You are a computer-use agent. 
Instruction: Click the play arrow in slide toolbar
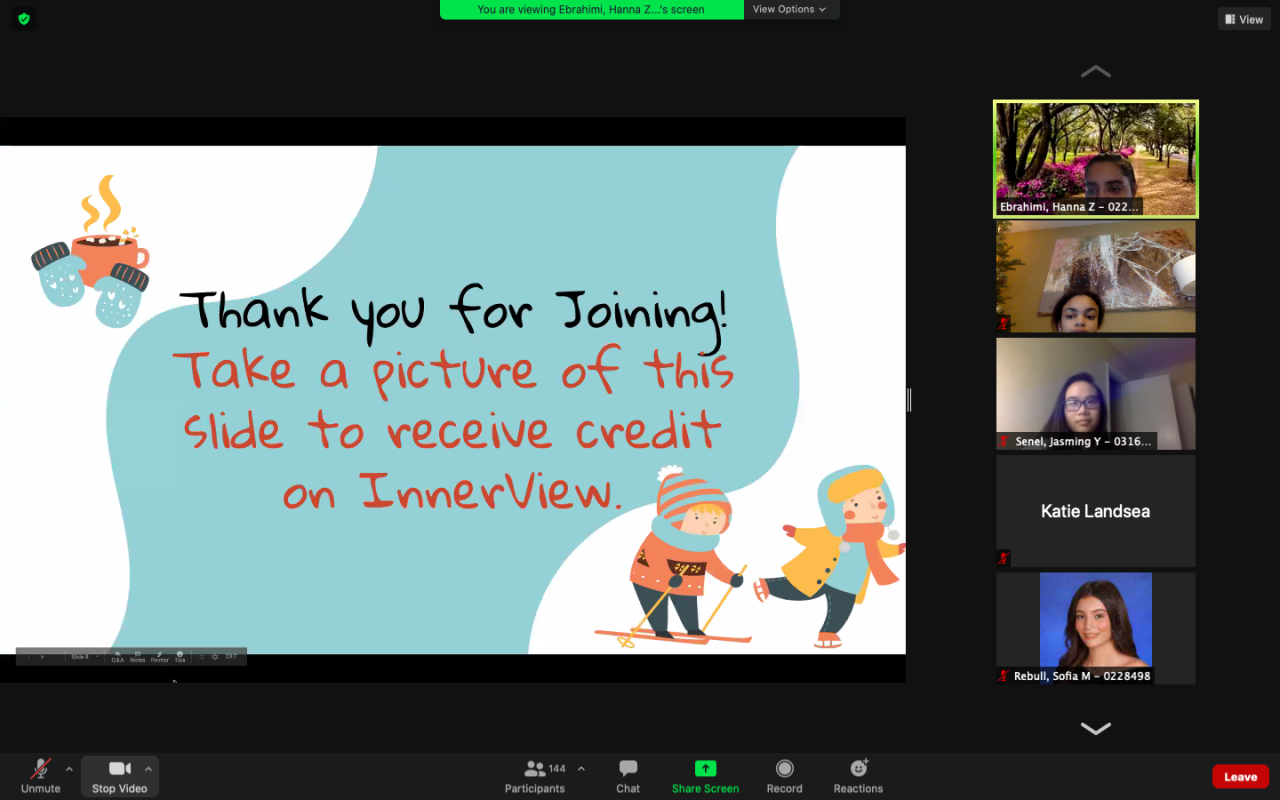click(42, 657)
